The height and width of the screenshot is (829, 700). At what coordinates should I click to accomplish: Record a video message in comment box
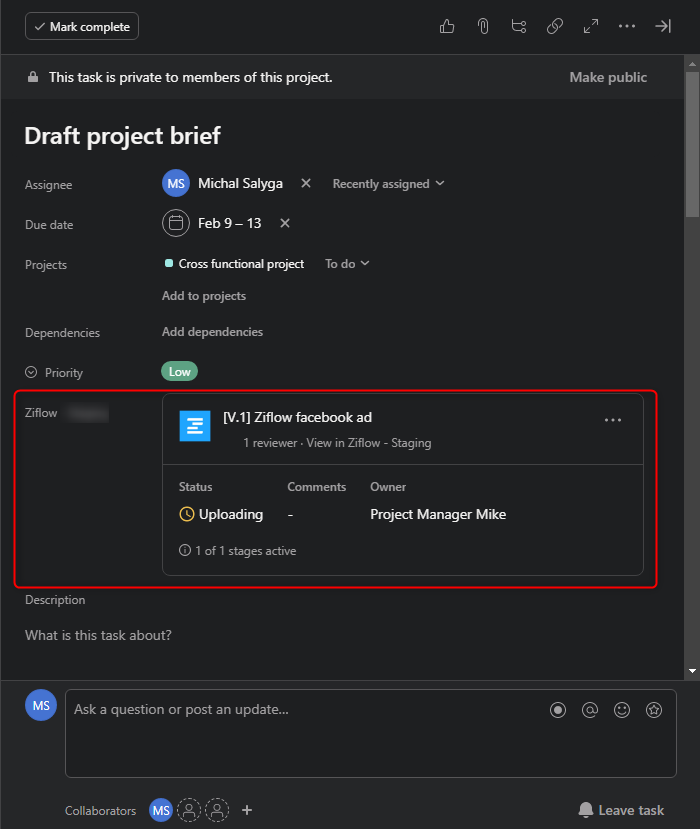pos(558,710)
